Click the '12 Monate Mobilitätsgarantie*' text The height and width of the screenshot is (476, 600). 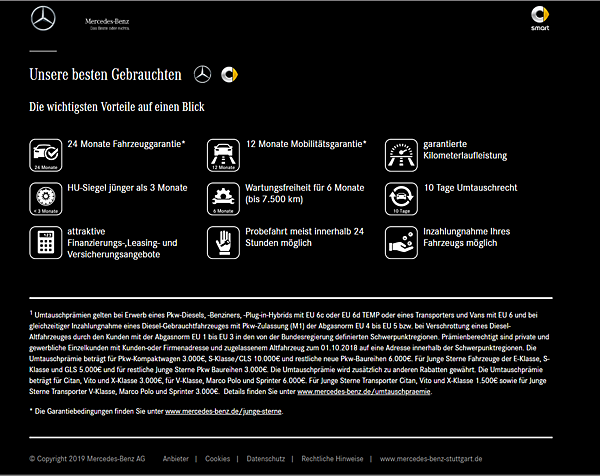click(x=306, y=144)
